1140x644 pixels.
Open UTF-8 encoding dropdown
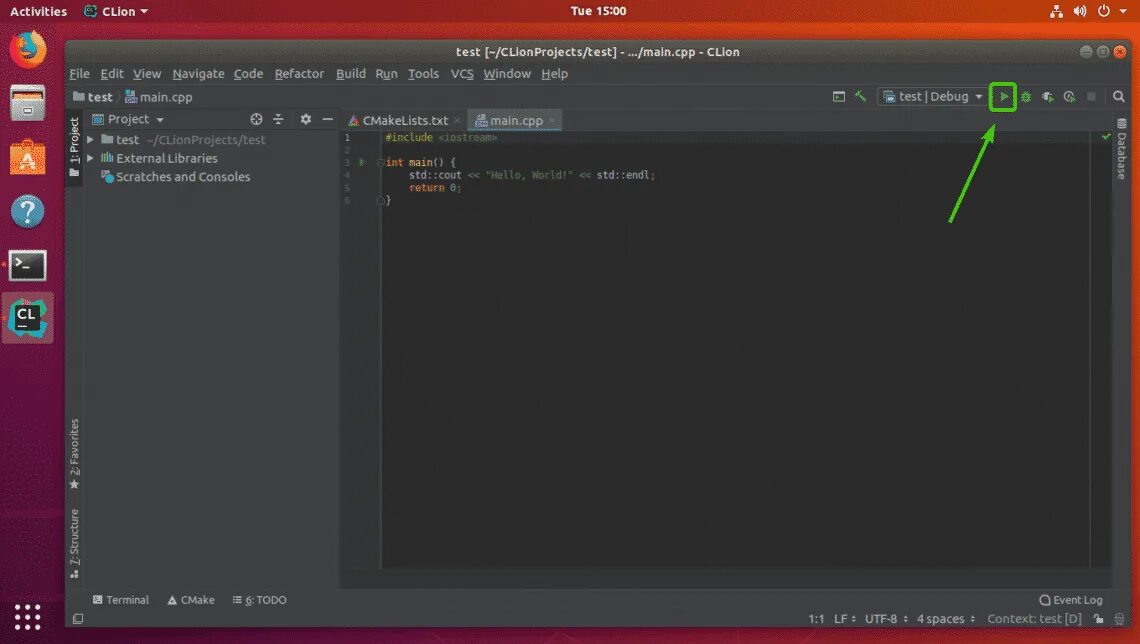886,619
